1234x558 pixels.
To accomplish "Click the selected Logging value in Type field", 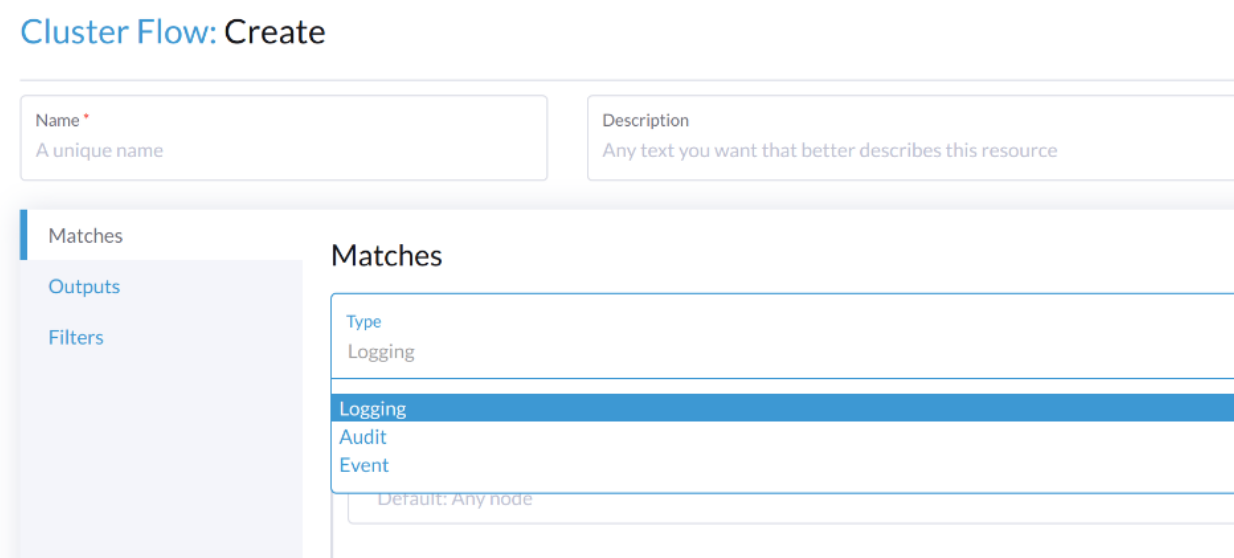I will pos(381,352).
